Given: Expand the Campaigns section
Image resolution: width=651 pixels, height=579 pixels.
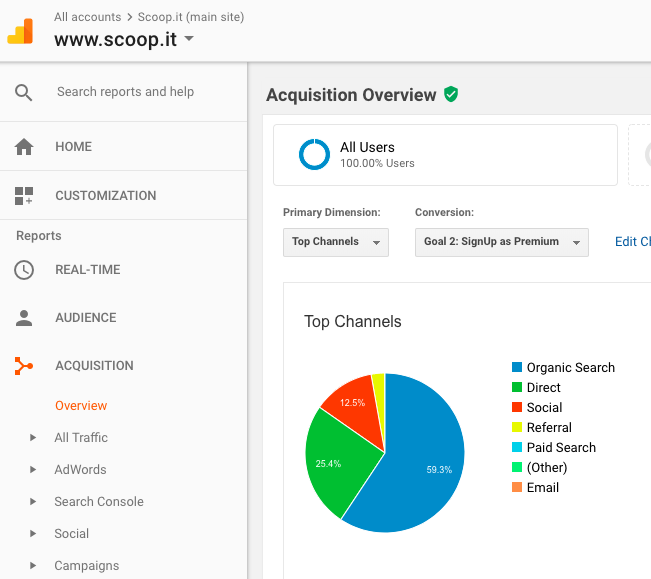Looking at the screenshot, I should tap(33, 565).
